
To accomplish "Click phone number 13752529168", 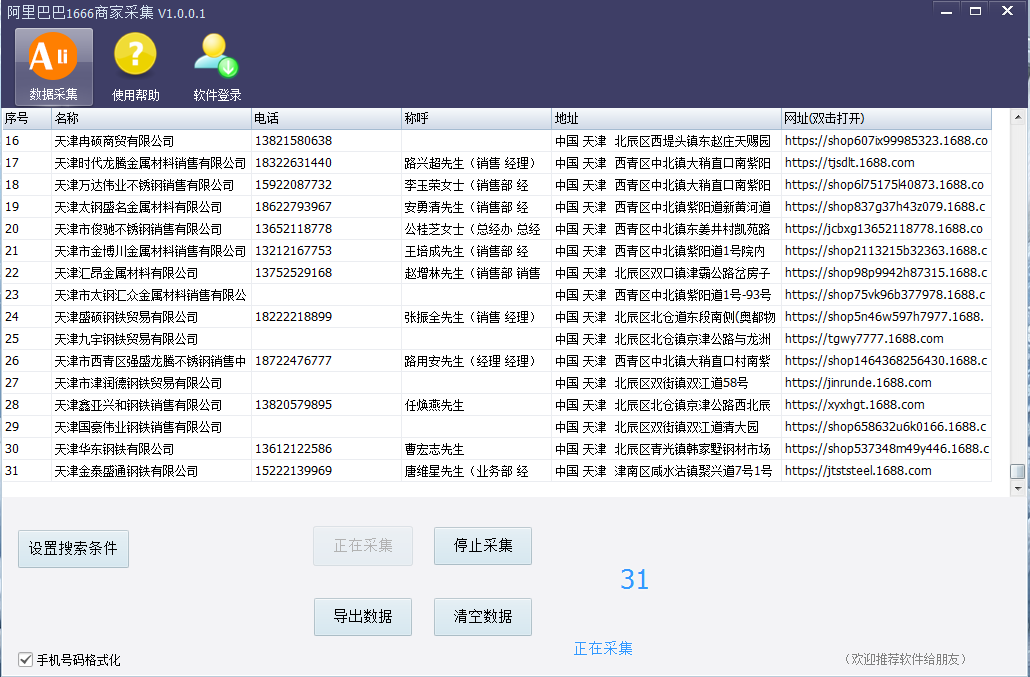I will [294, 273].
